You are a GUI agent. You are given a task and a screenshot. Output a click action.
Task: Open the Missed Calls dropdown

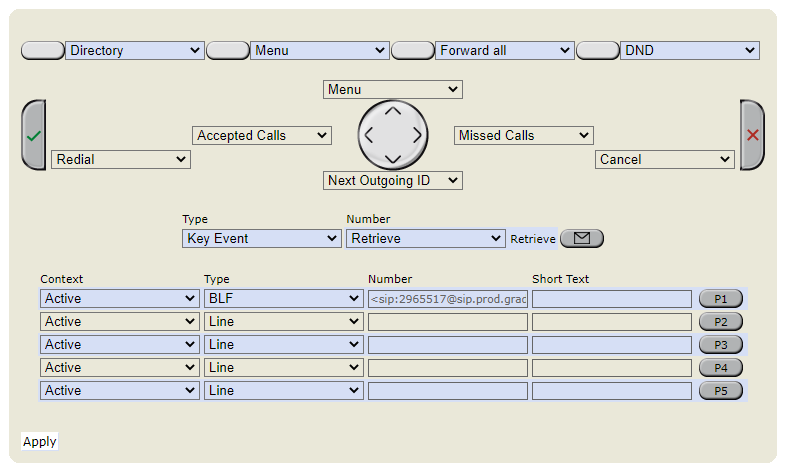tap(523, 135)
